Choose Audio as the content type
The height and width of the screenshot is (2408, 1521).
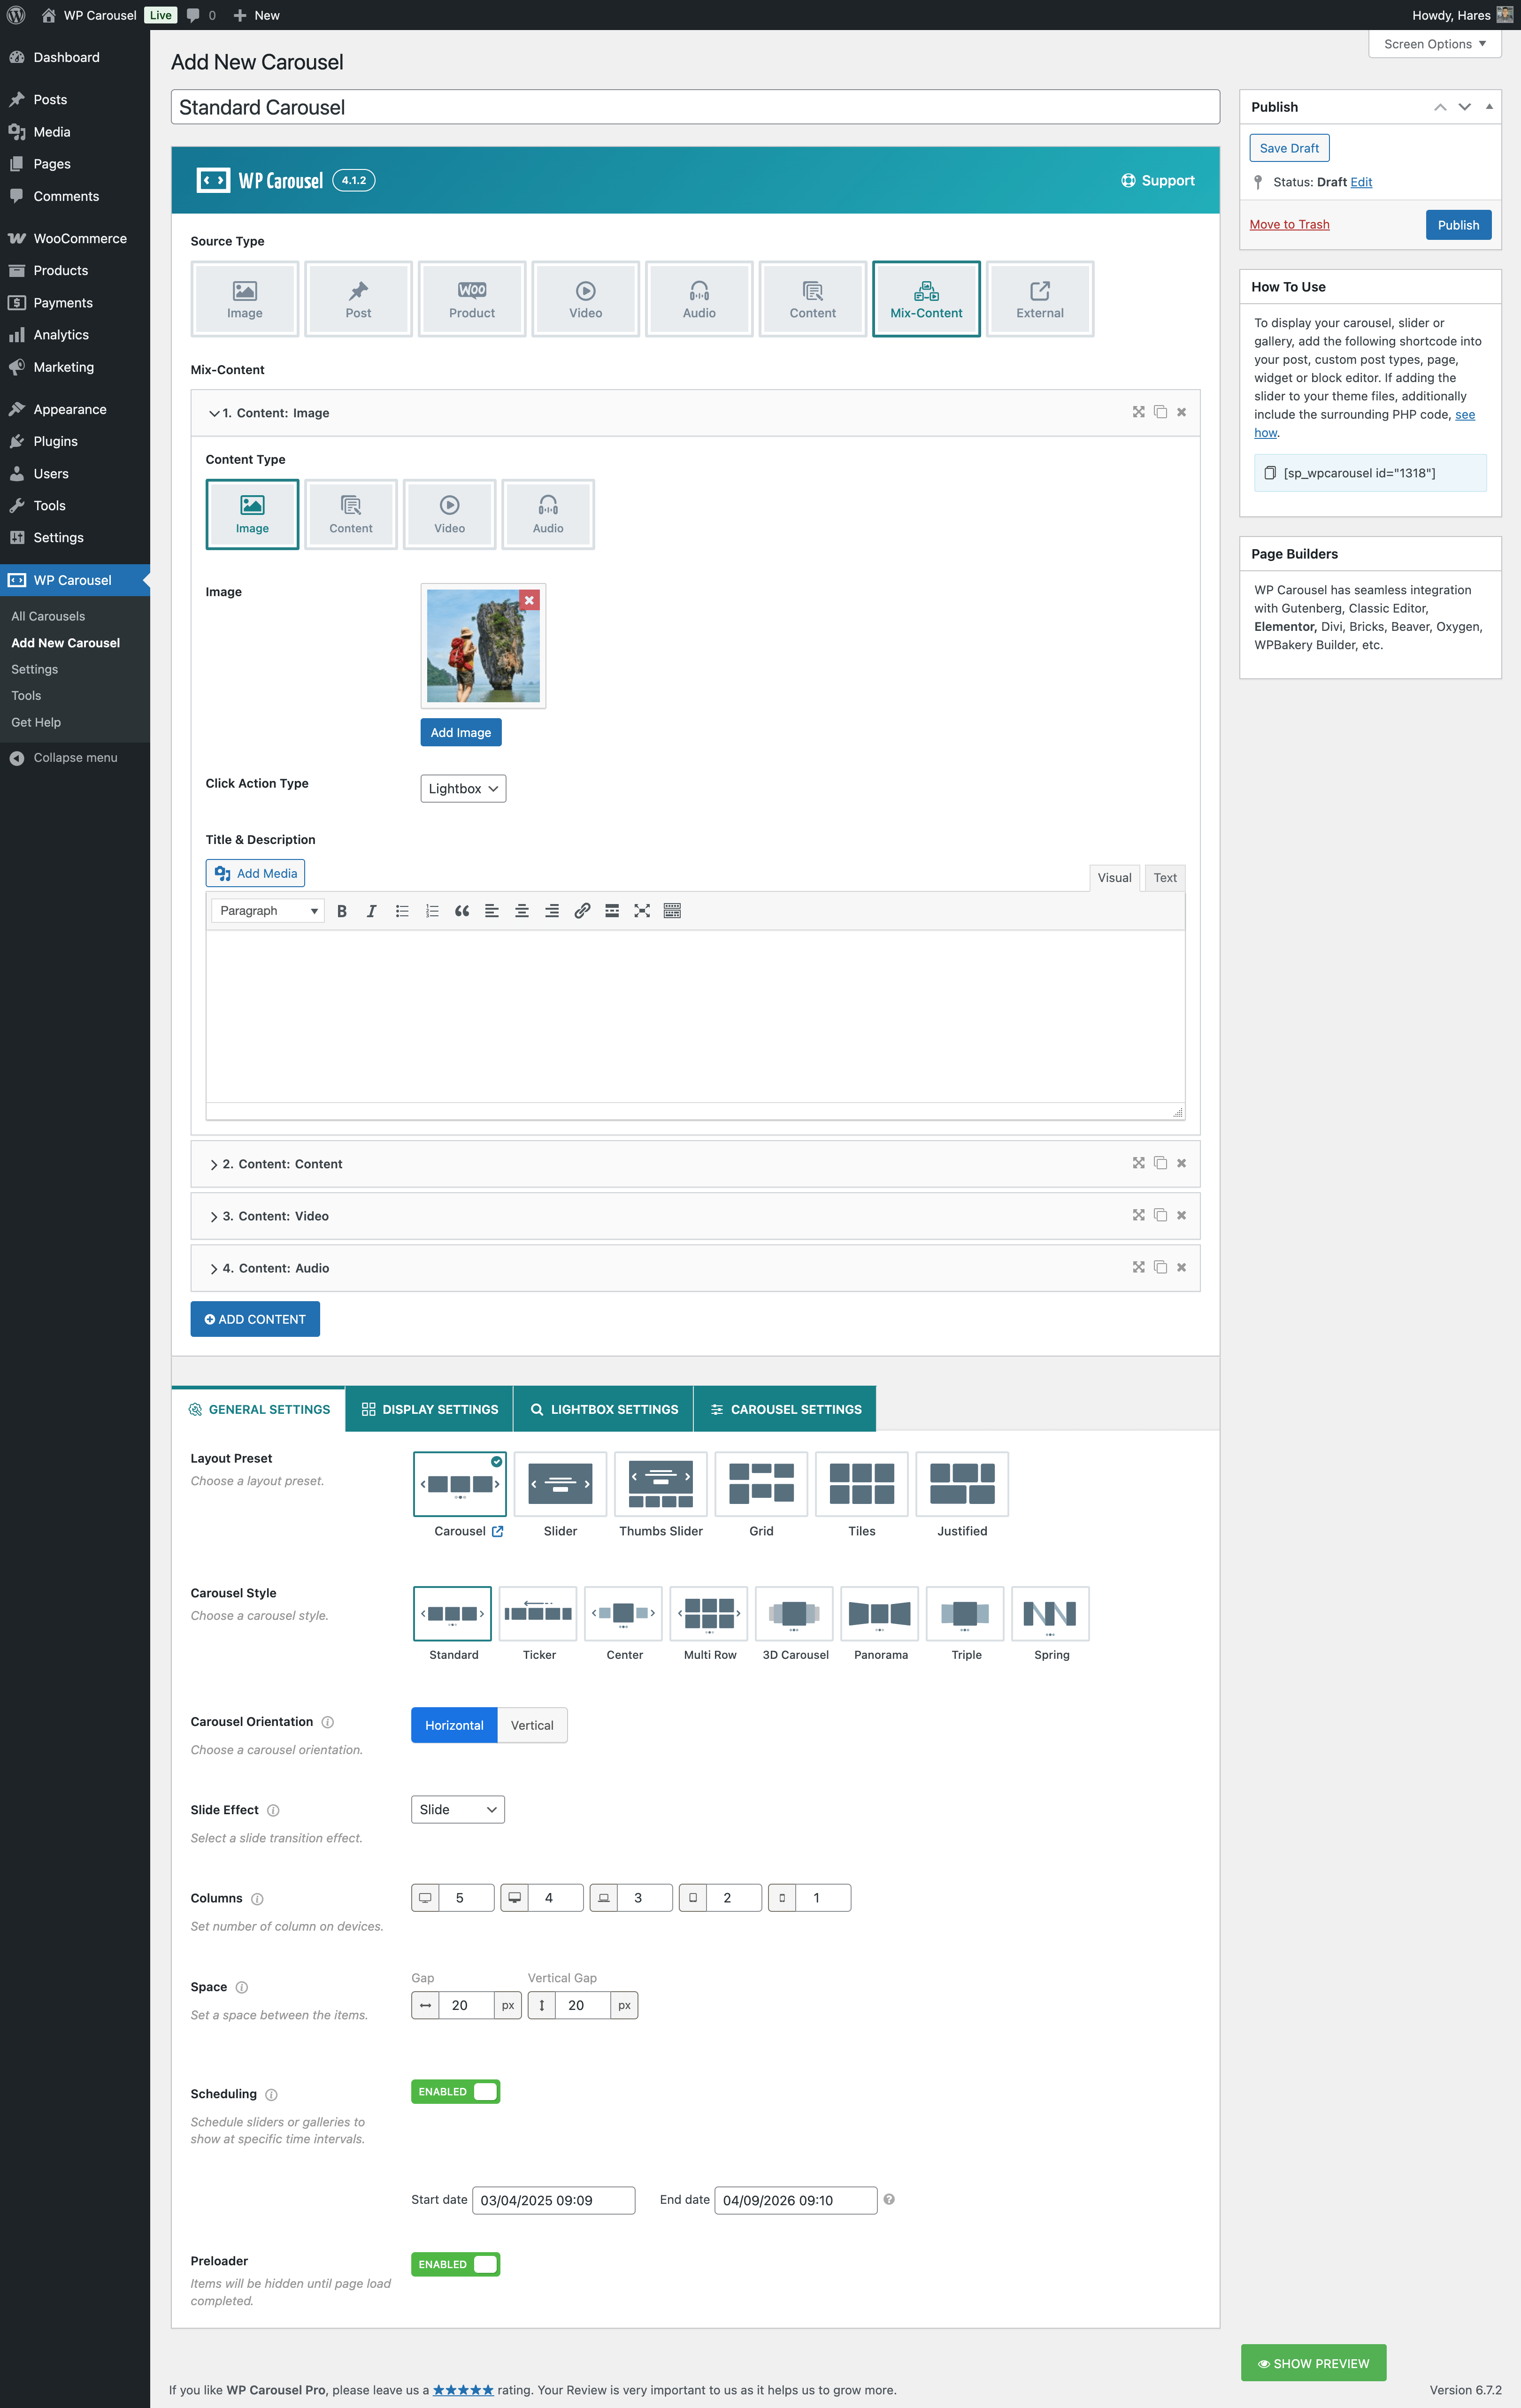(548, 514)
